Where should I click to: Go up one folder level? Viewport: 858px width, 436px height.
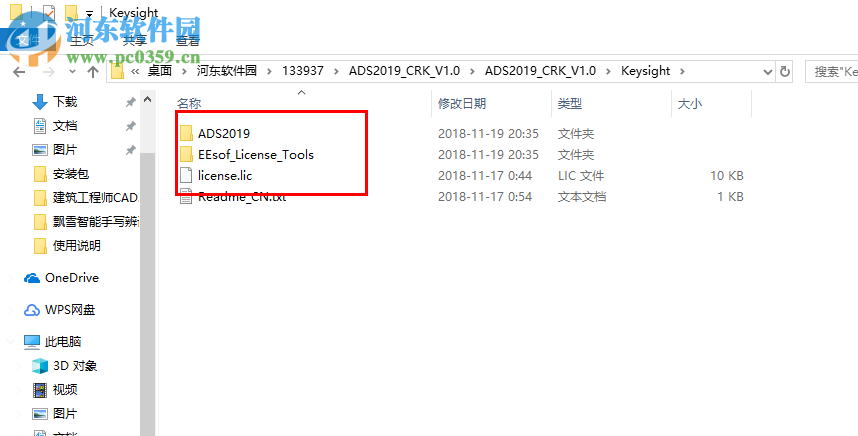pyautogui.click(x=93, y=72)
